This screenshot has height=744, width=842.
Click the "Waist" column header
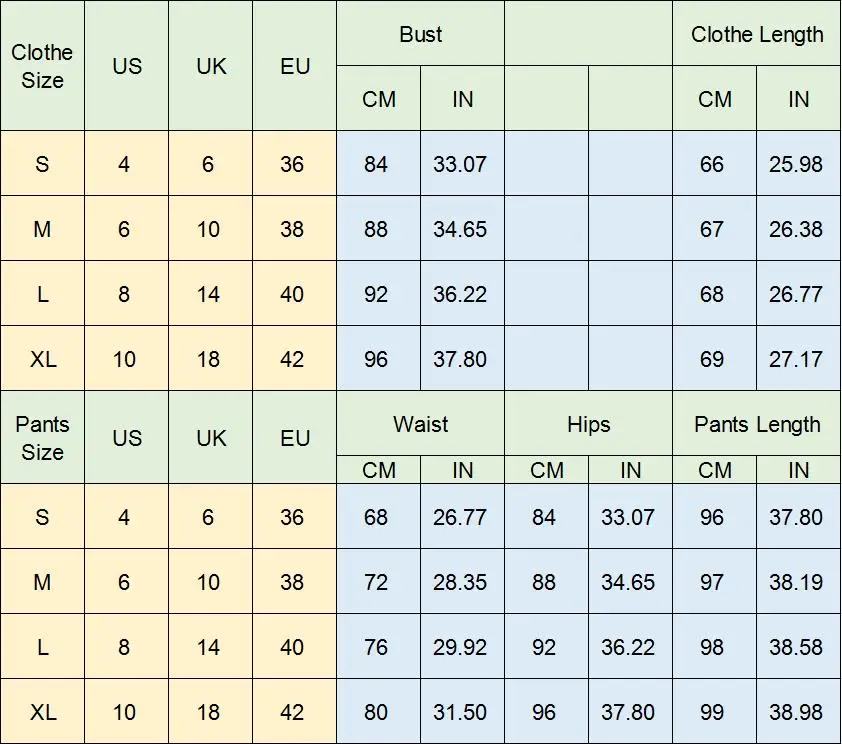[420, 424]
